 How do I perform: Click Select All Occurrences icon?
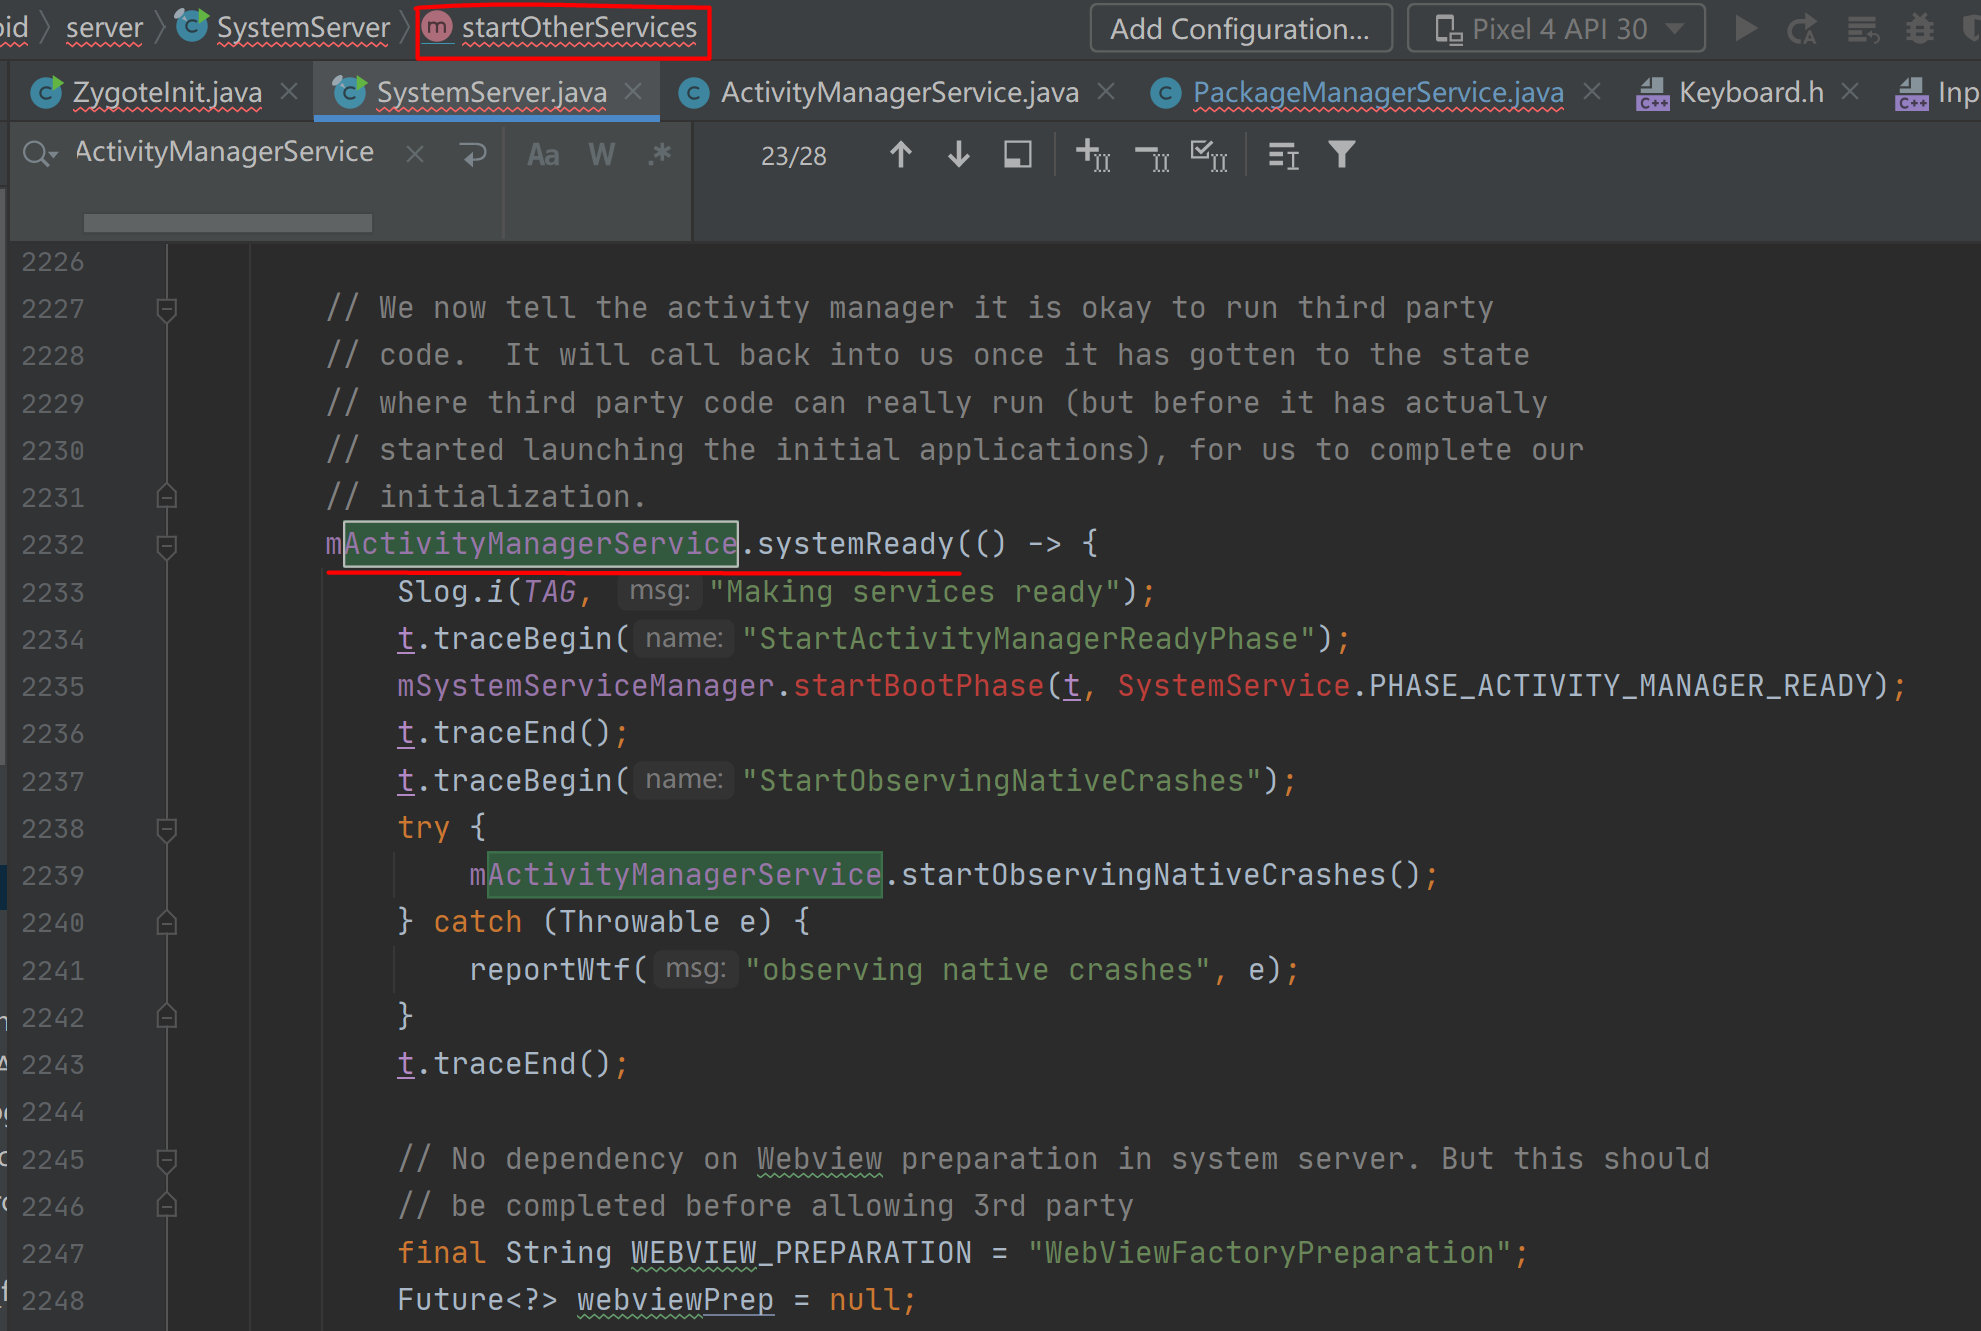click(1208, 155)
